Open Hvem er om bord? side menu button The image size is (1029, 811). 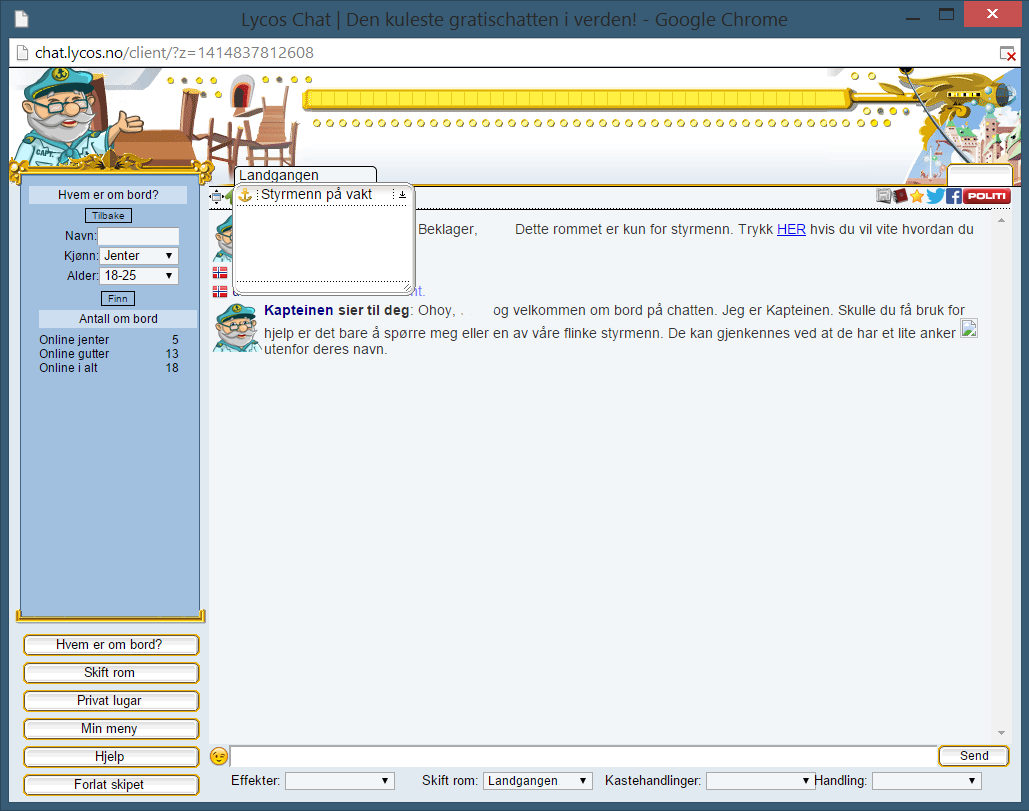[x=111, y=645]
